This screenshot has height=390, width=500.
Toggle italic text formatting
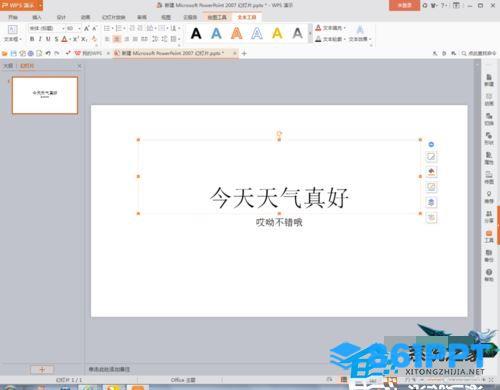tap(40, 39)
